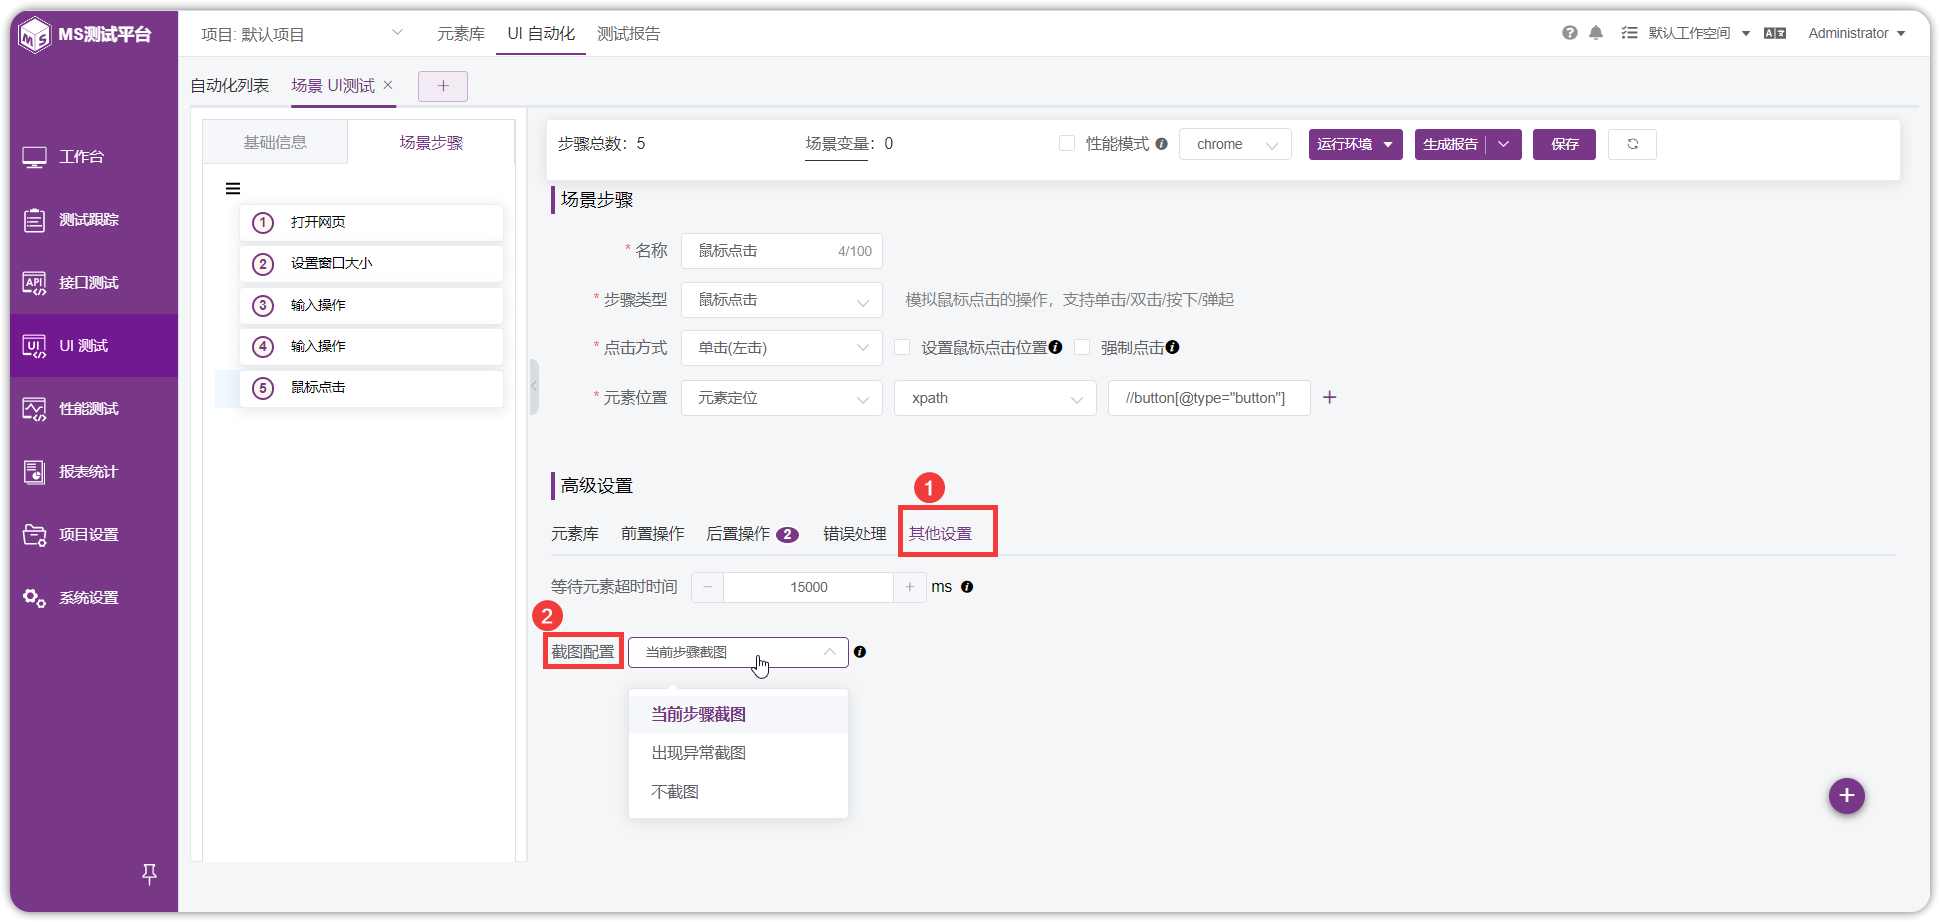
Task: Check the 设置鼠标点击位置 checkbox
Action: pos(902,347)
